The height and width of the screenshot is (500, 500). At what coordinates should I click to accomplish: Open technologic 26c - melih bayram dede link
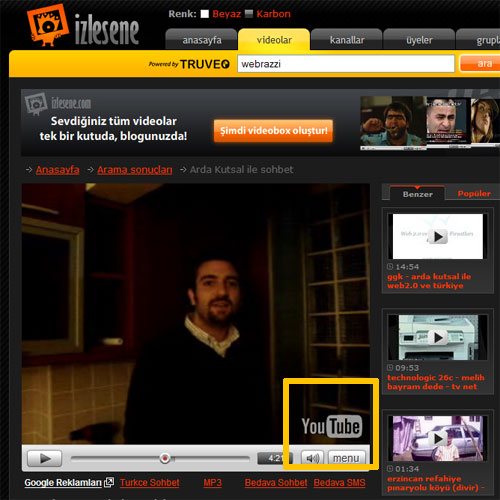[x=436, y=382]
